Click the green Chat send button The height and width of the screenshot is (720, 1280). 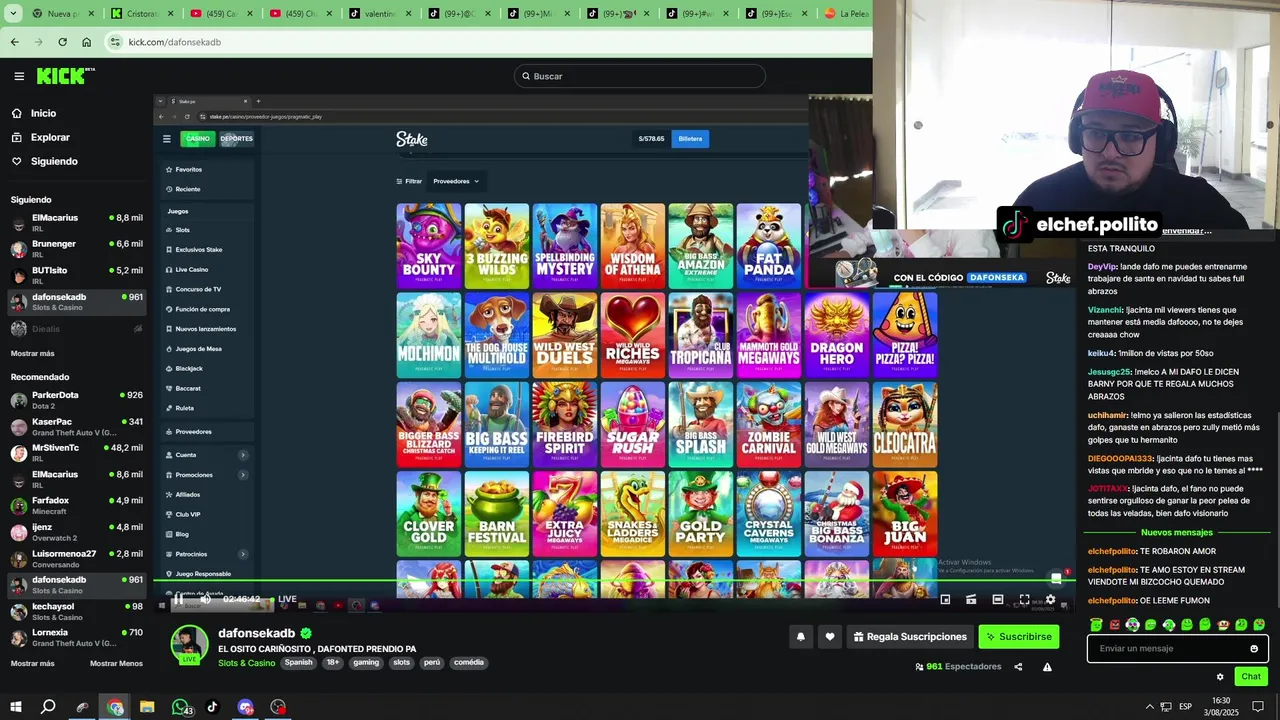1250,677
